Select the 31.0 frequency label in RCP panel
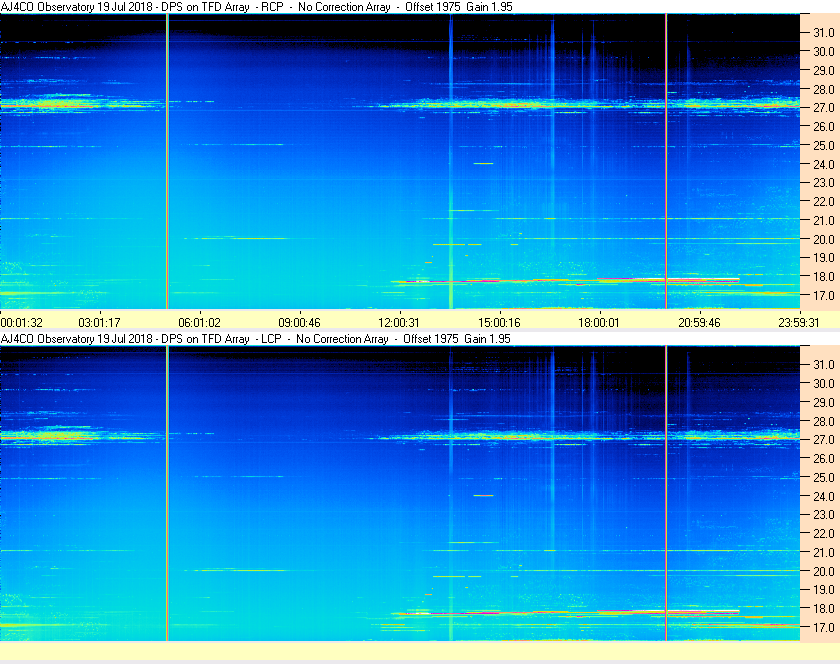 click(x=824, y=33)
